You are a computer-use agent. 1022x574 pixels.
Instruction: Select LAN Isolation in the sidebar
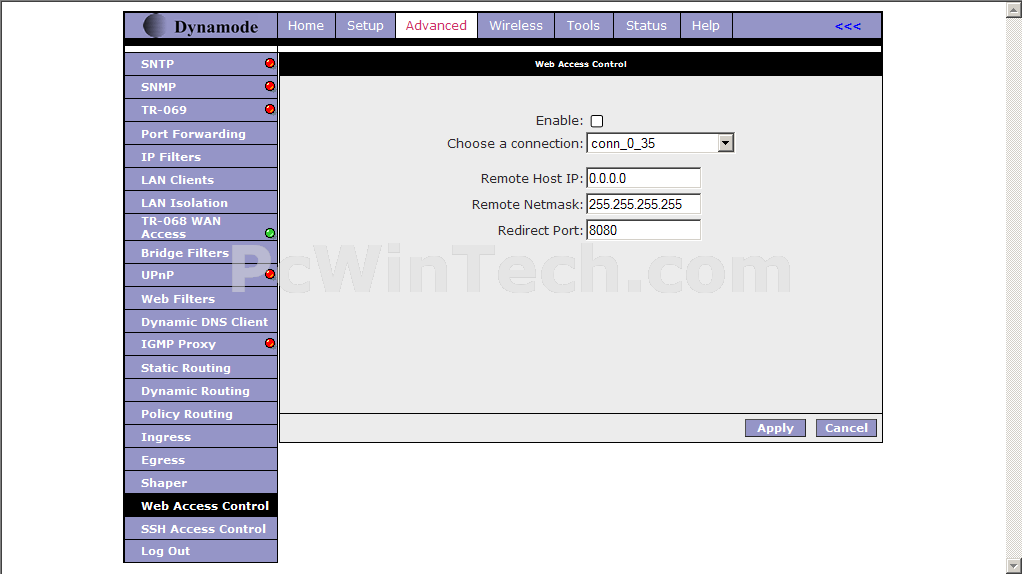click(201, 203)
